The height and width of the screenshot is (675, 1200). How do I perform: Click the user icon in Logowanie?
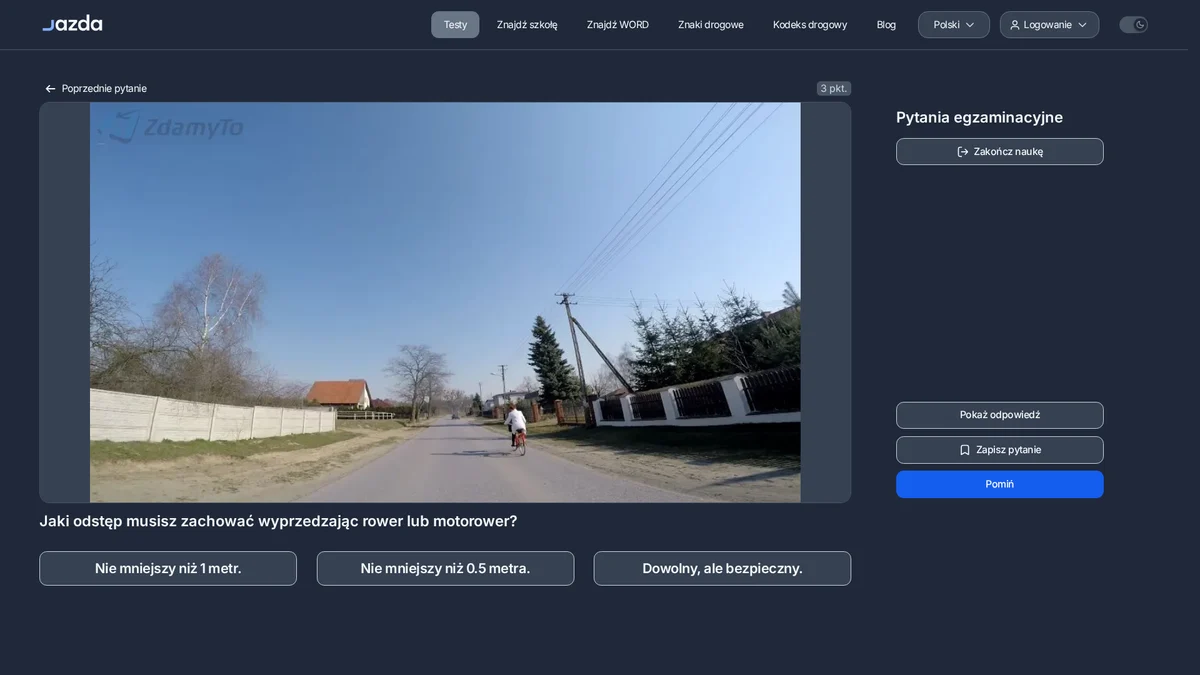[x=1015, y=25]
